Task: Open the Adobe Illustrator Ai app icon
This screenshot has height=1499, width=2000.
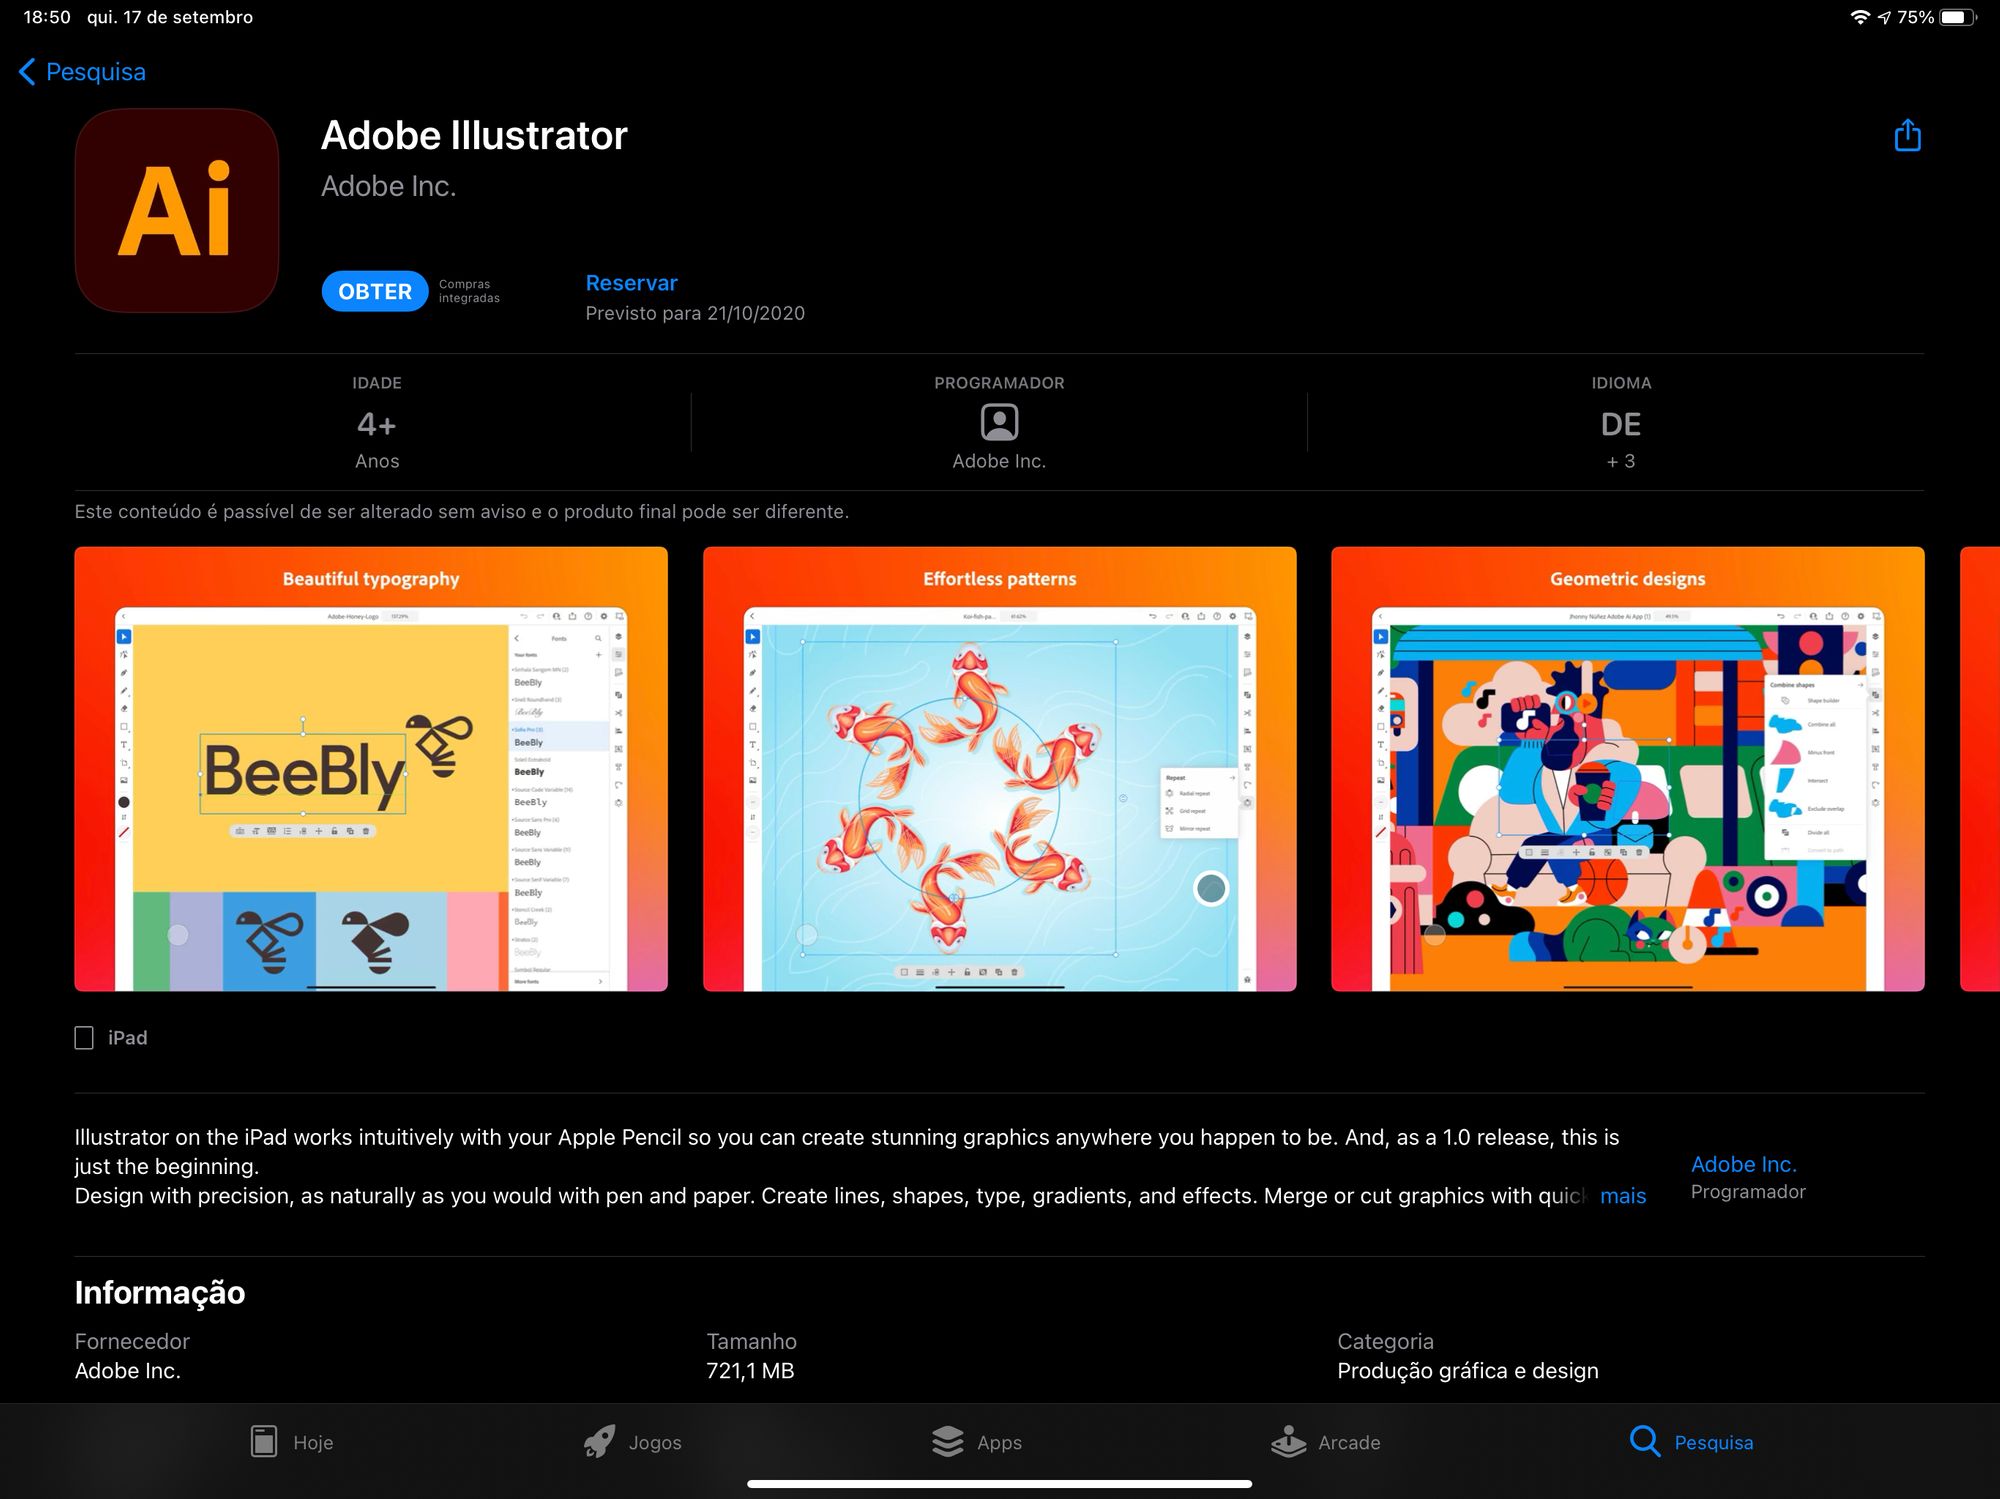Action: (x=177, y=210)
